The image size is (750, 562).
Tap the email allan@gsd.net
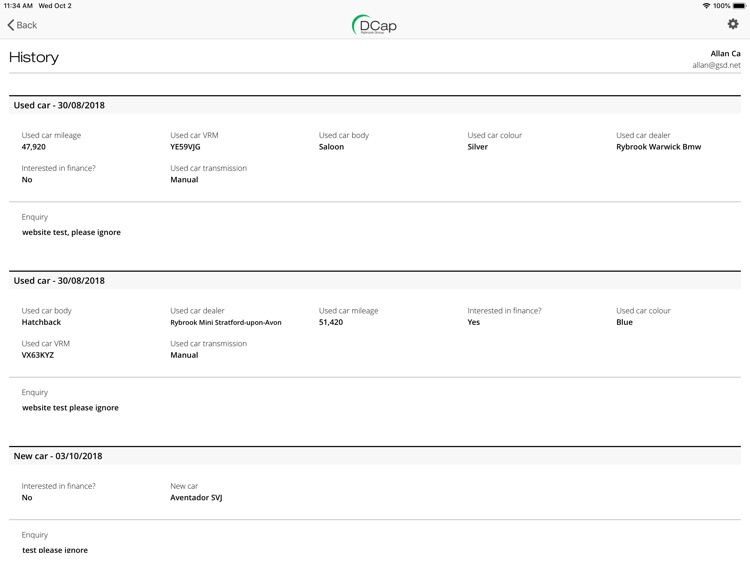click(716, 65)
